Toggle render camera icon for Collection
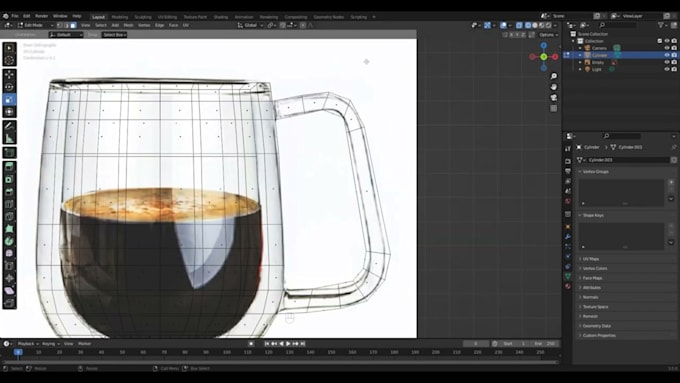680x383 pixels. 674,41
